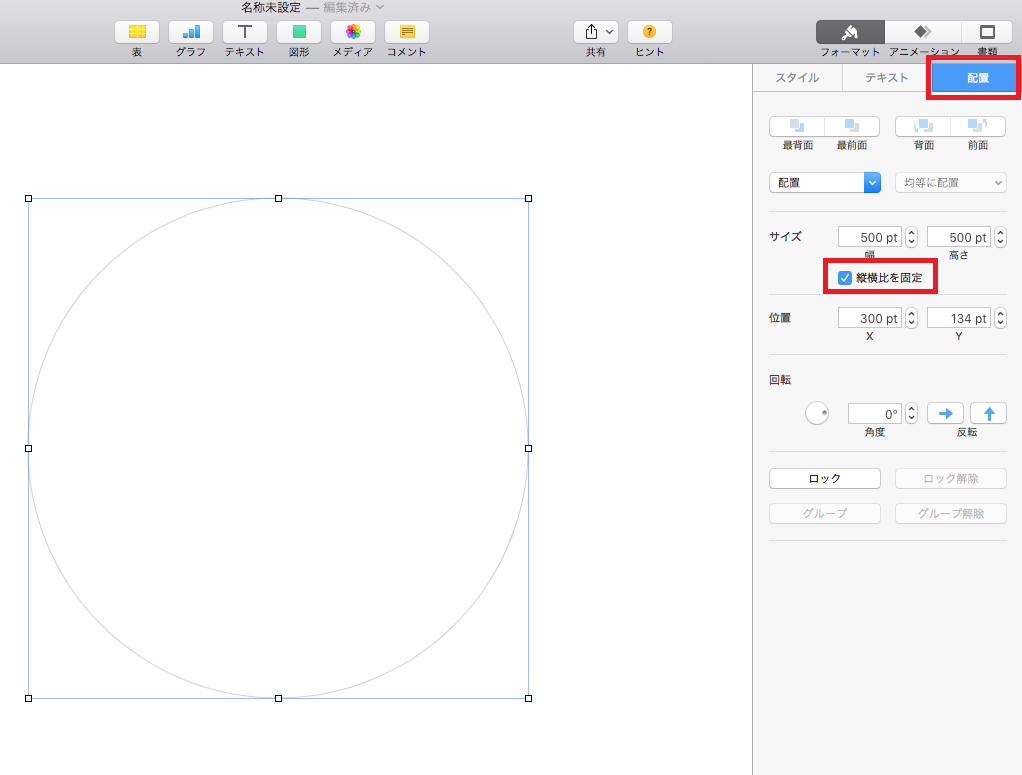Viewport: 1022px width, 775px height.
Task: Click the rotation angle dial
Action: click(817, 413)
